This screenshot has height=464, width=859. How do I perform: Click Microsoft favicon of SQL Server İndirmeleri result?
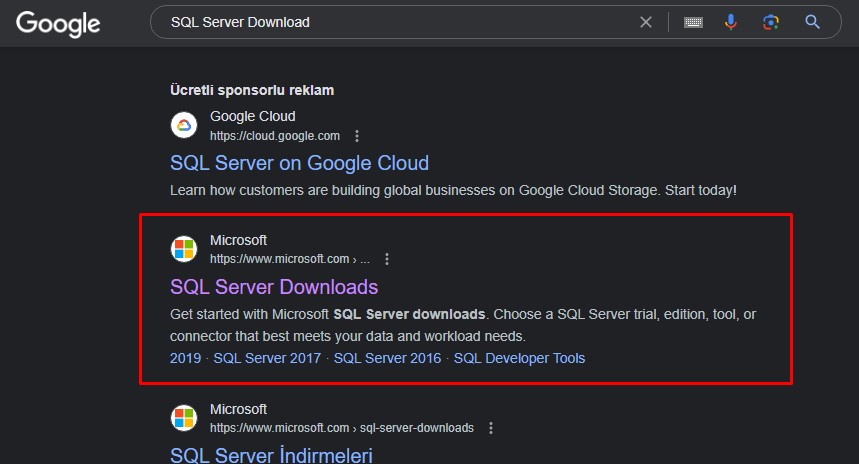[184, 418]
